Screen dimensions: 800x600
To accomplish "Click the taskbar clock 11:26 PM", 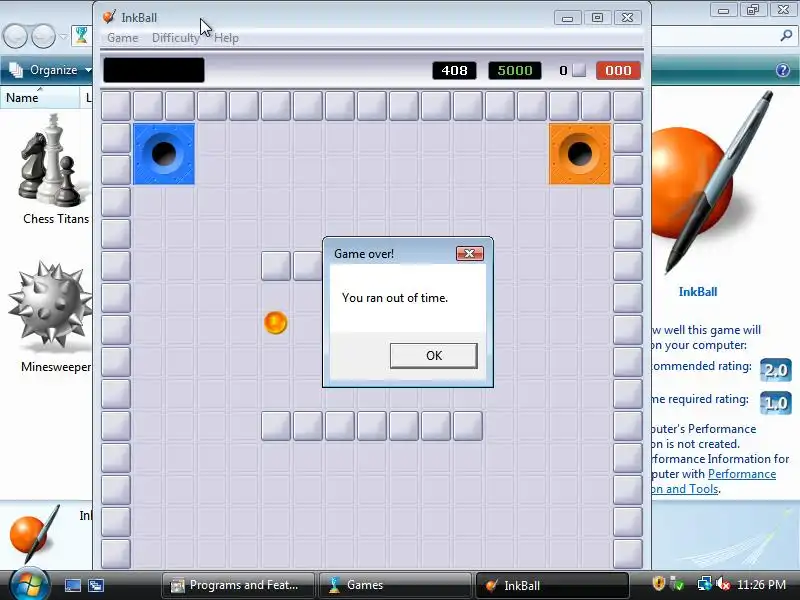I will point(761,585).
